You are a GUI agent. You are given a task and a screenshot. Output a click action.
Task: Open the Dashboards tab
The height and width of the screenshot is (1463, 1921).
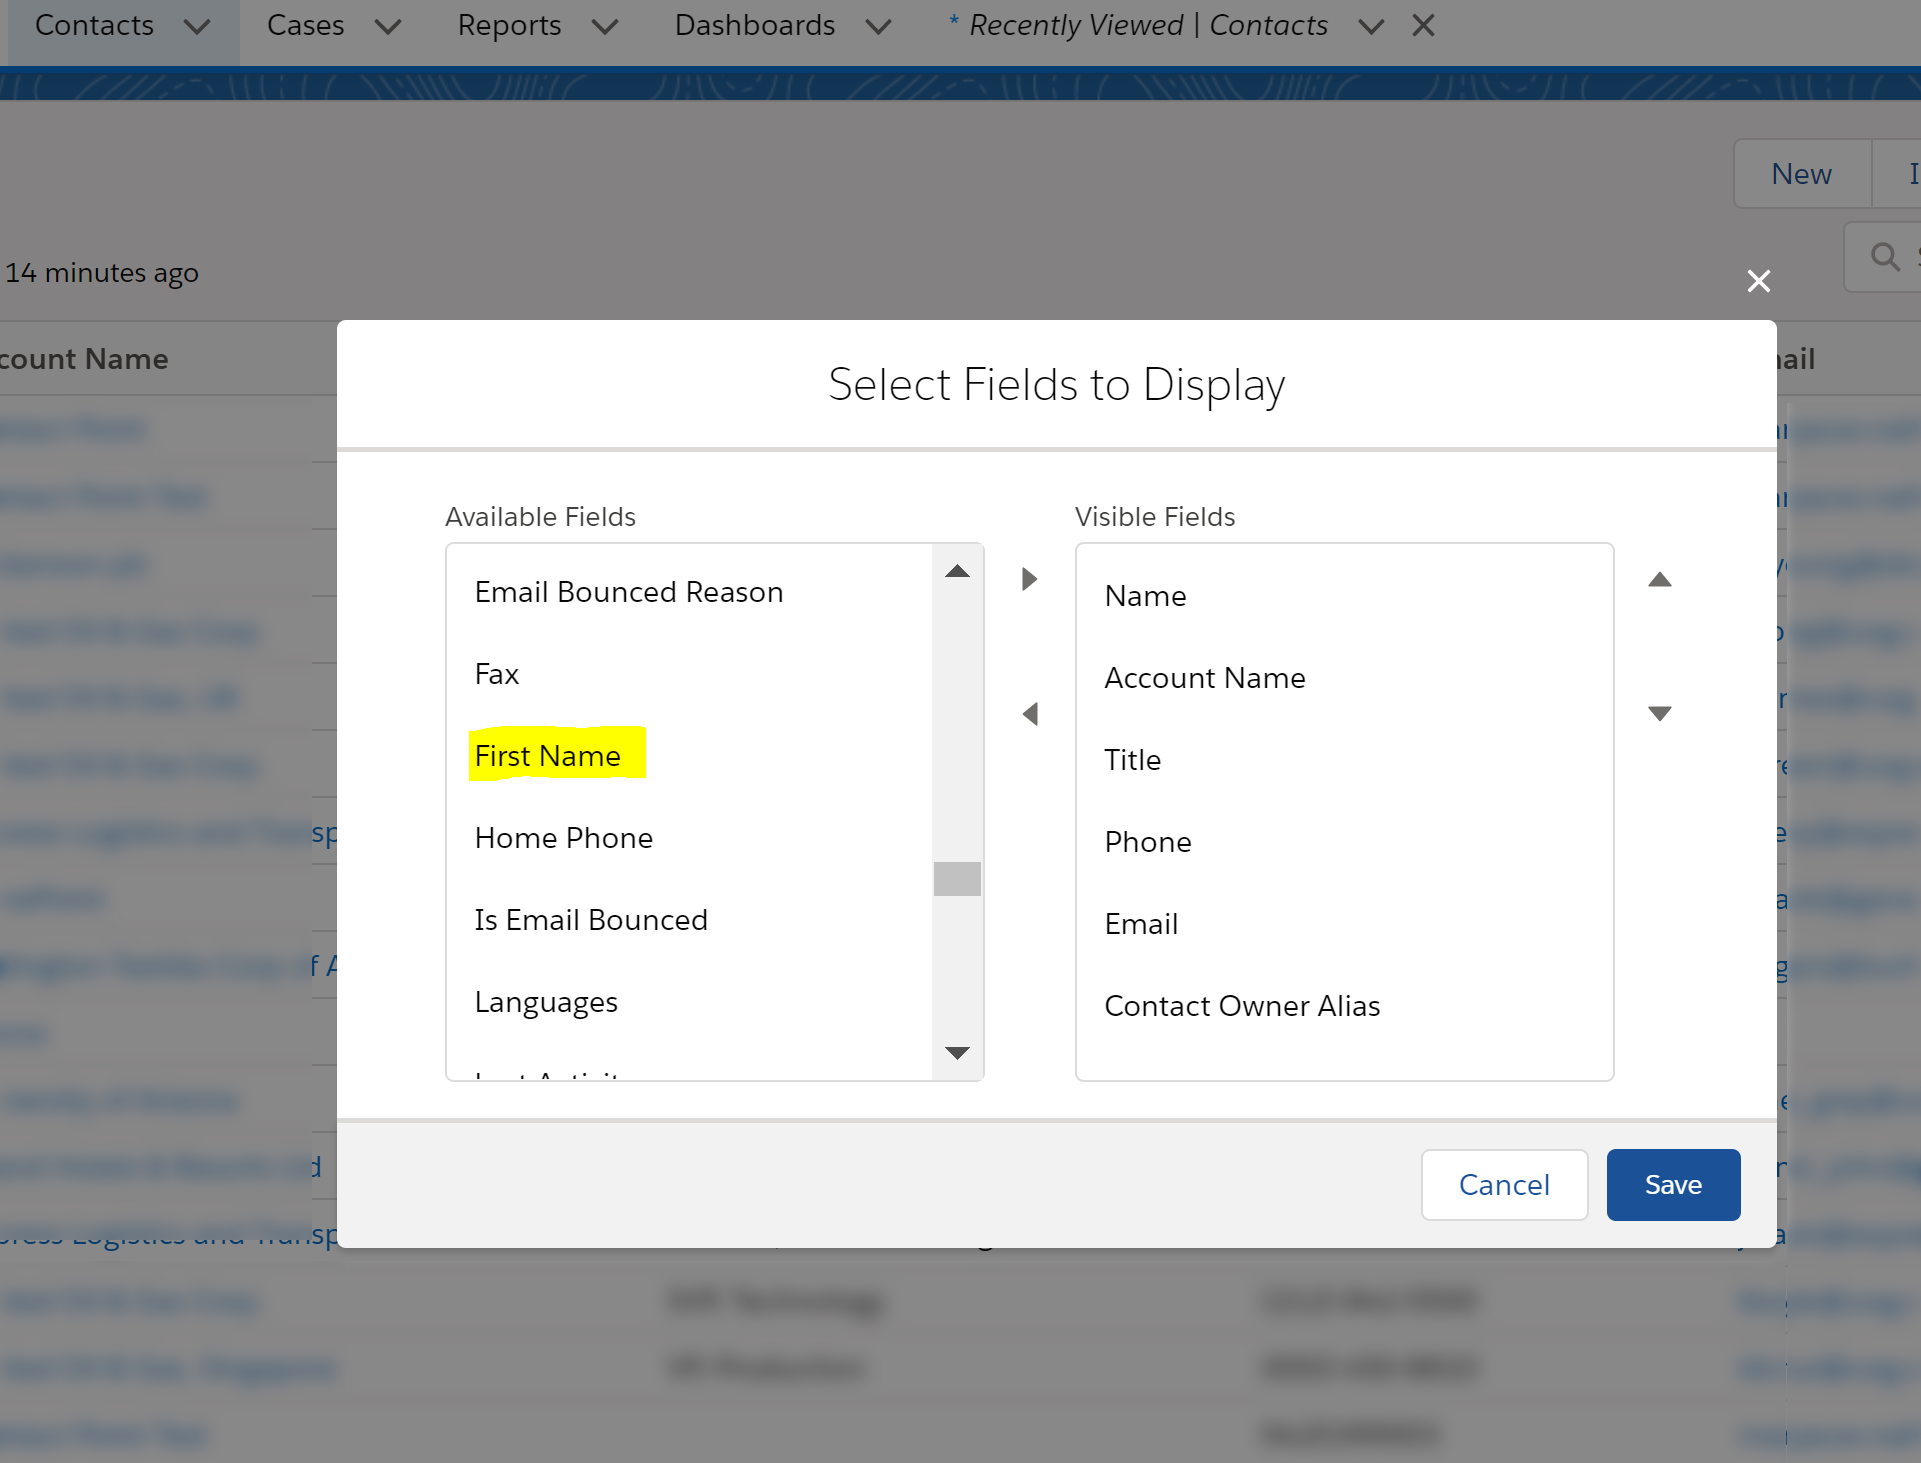(x=754, y=26)
